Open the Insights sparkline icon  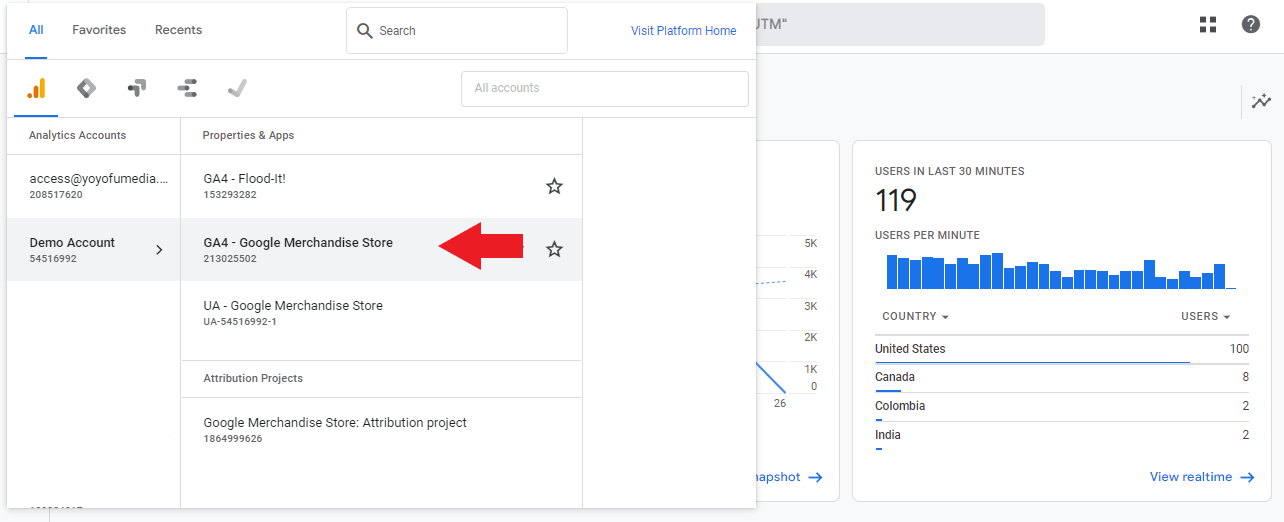point(1261,100)
